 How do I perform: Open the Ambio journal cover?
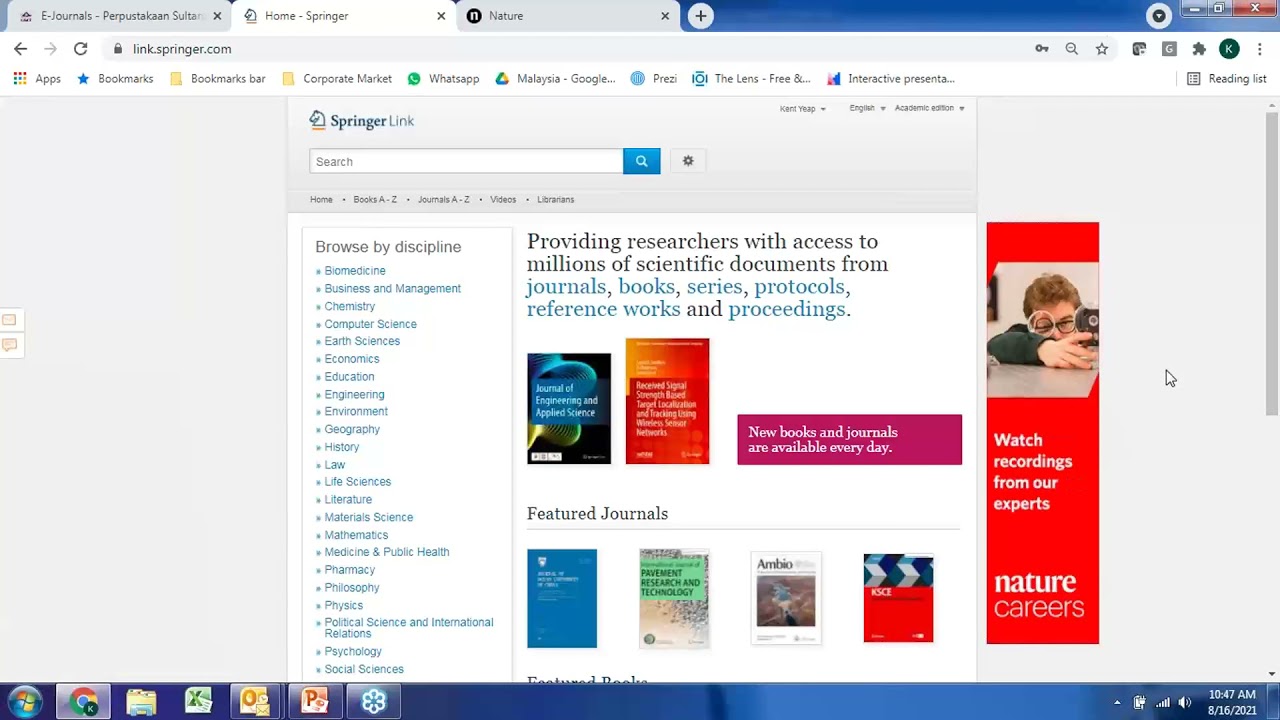click(x=786, y=598)
